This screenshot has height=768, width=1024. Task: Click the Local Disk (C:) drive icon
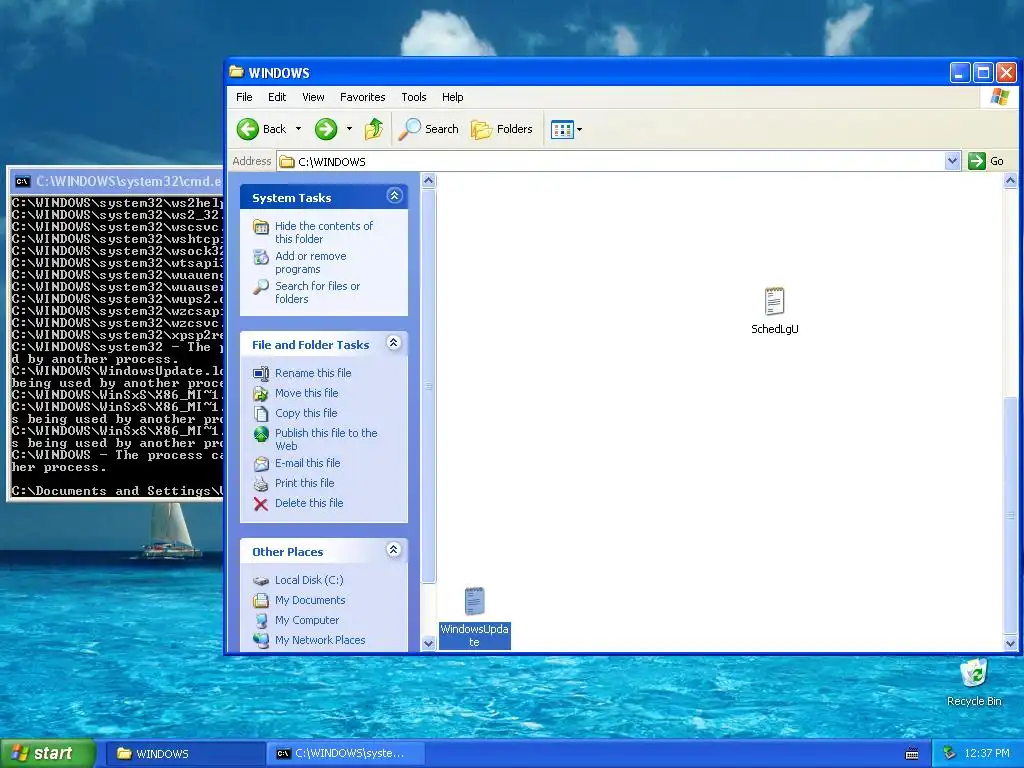pos(261,581)
